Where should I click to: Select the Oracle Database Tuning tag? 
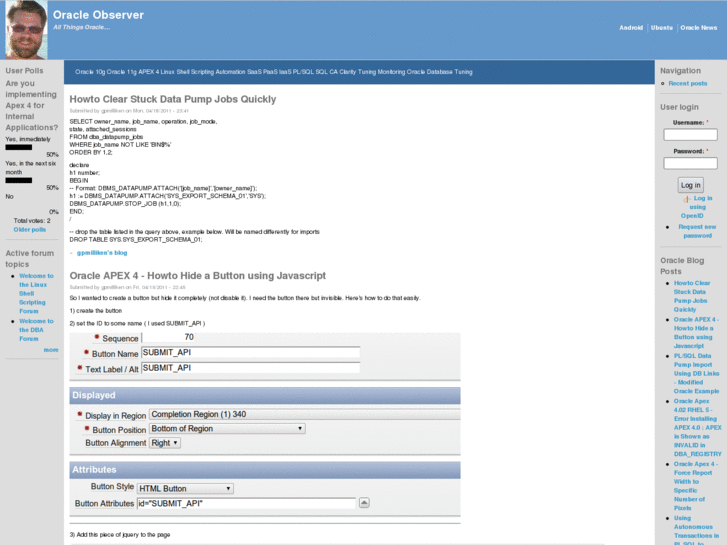440,72
